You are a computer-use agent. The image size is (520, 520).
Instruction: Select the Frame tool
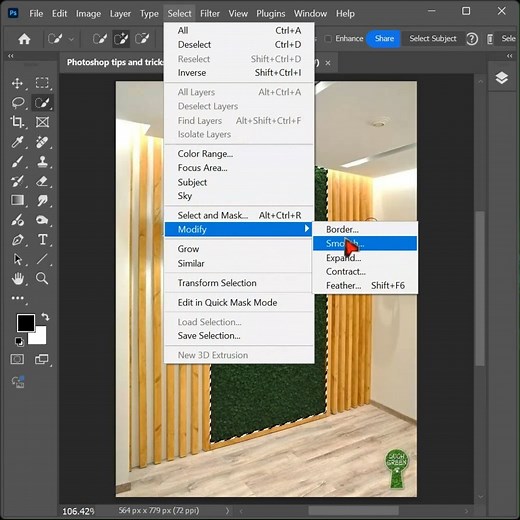[x=42, y=122]
